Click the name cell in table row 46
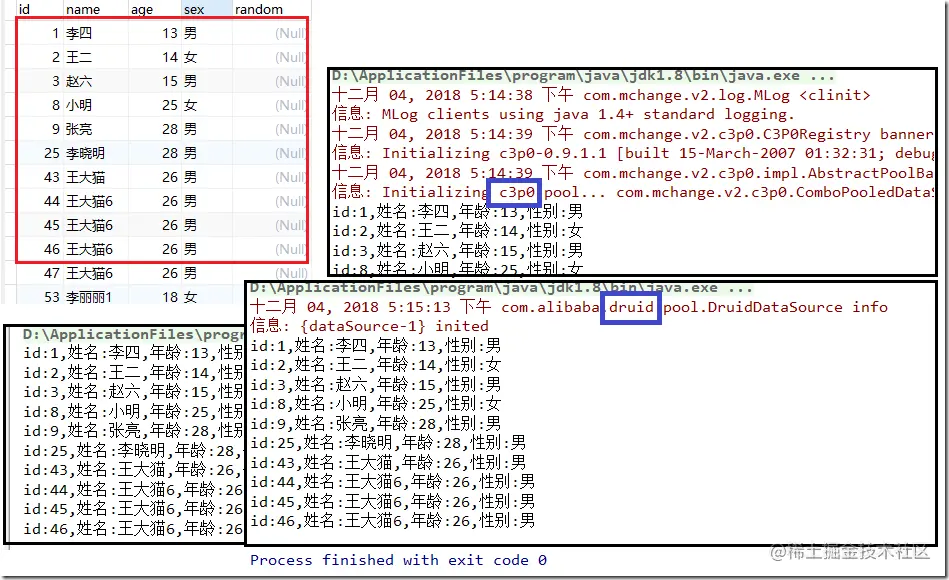 90,249
